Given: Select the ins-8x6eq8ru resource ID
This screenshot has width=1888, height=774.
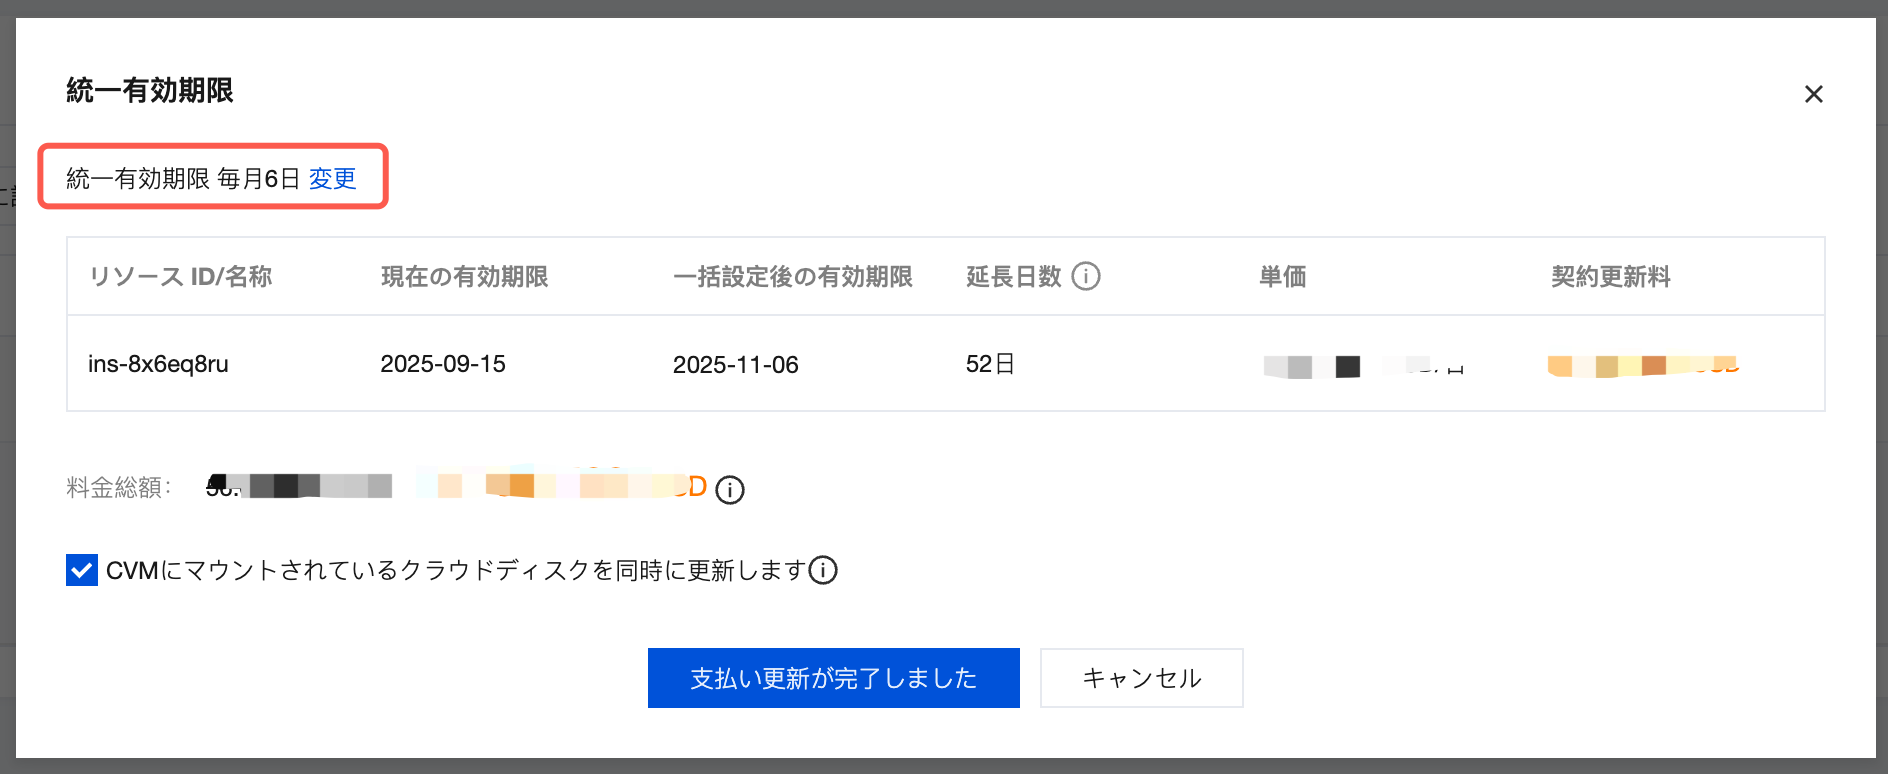Looking at the screenshot, I should [x=158, y=364].
